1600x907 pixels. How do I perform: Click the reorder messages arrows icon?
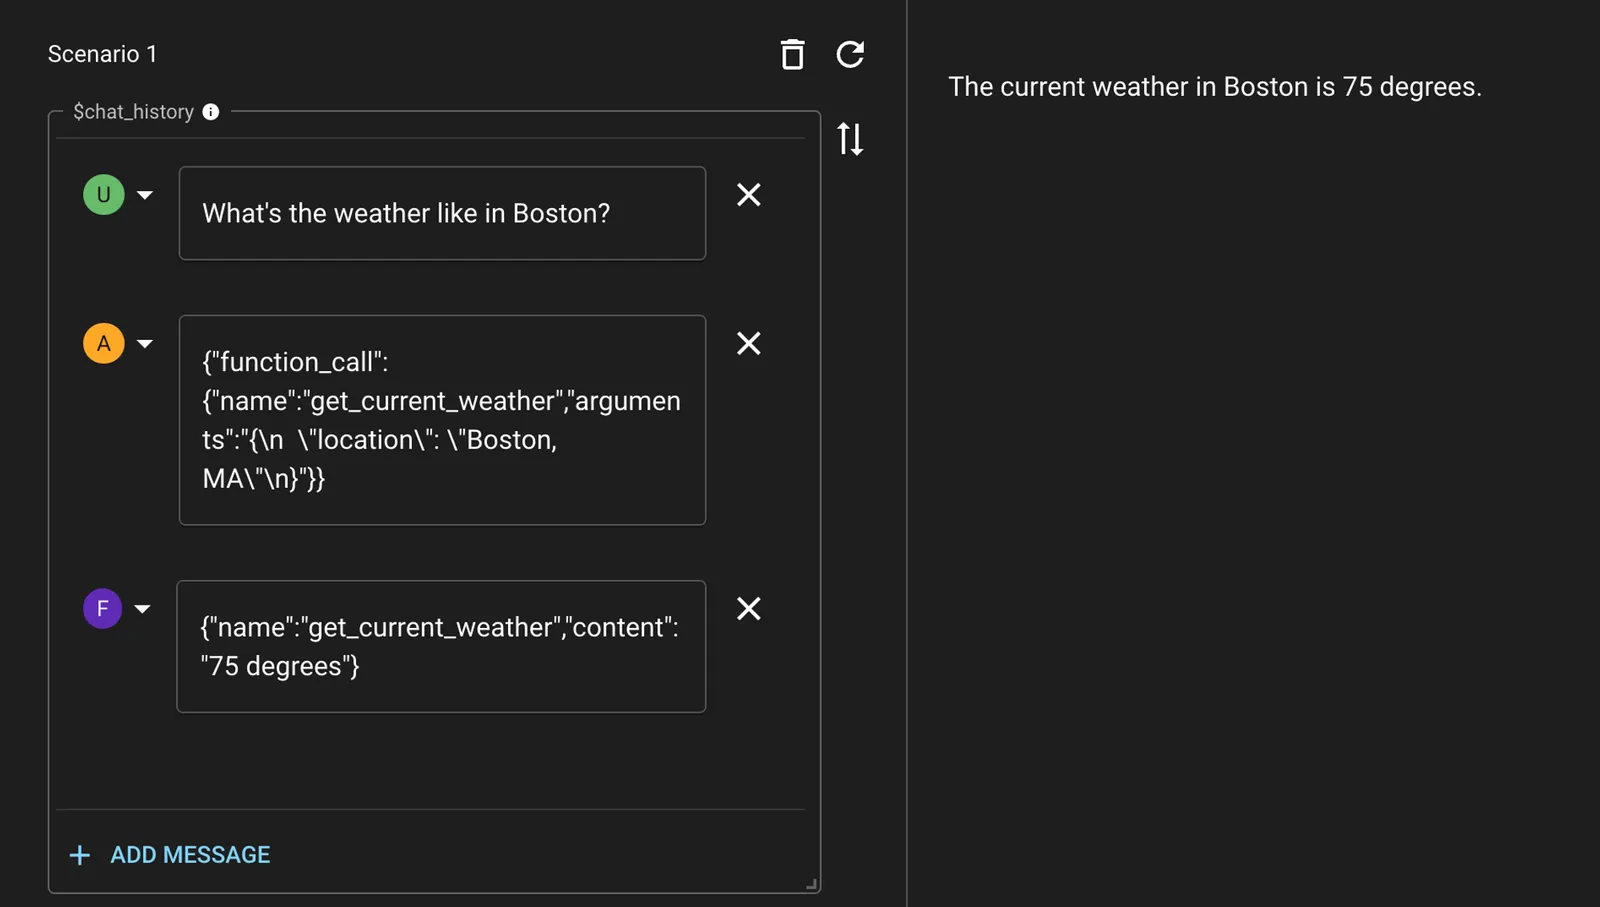(850, 139)
